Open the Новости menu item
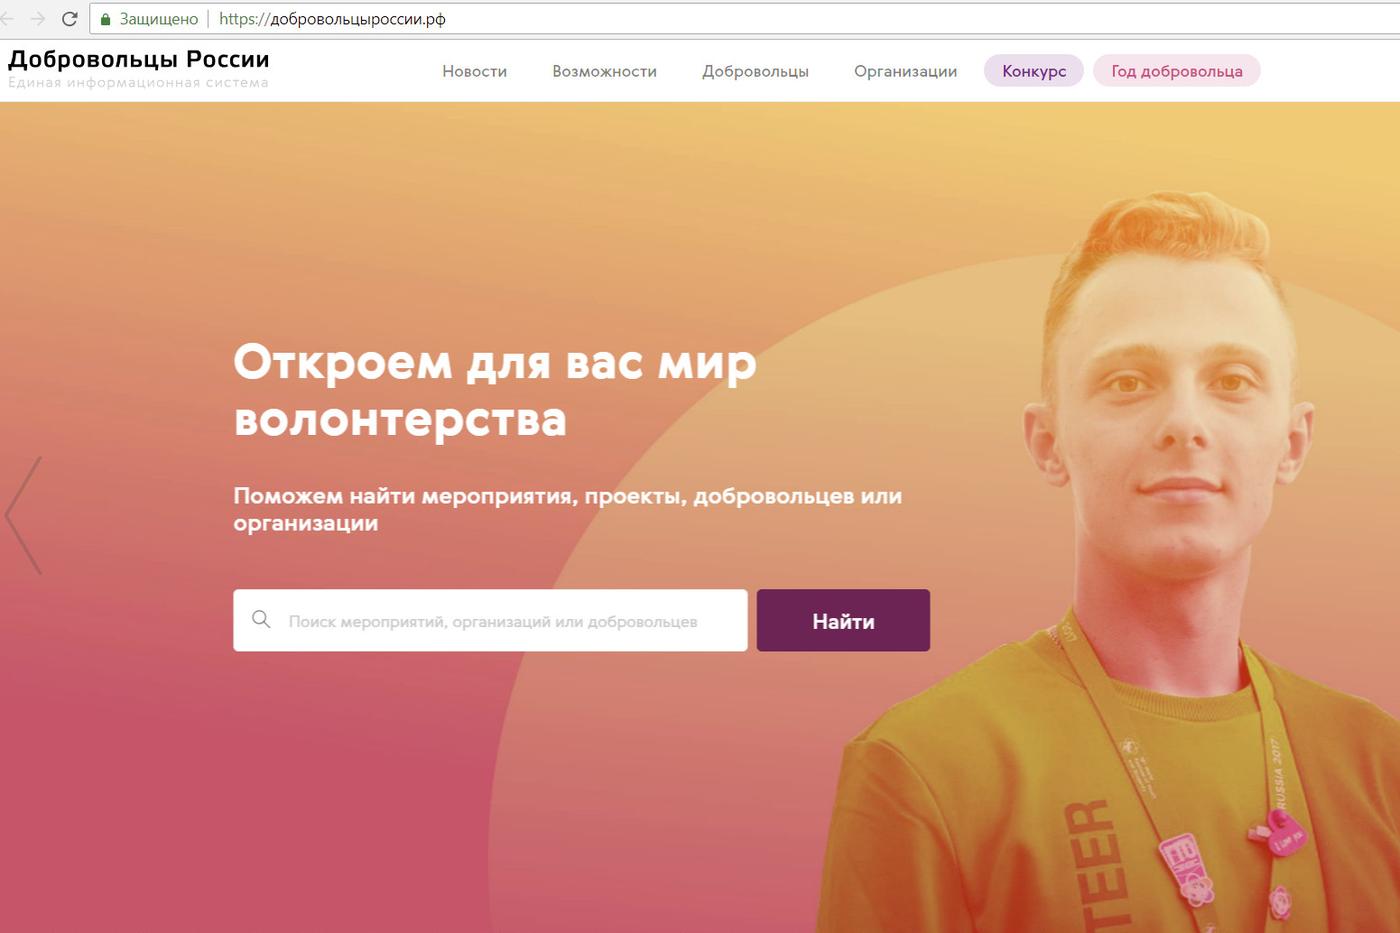The height and width of the screenshot is (933, 1400). 475,71
